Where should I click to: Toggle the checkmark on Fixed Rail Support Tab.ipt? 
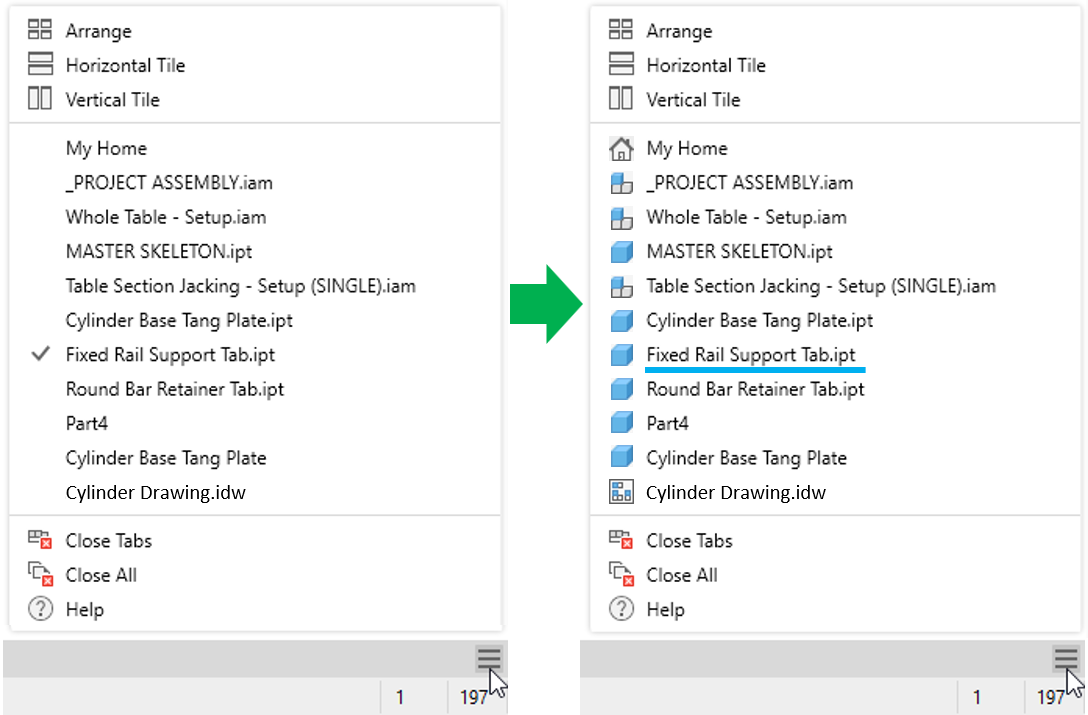40,354
